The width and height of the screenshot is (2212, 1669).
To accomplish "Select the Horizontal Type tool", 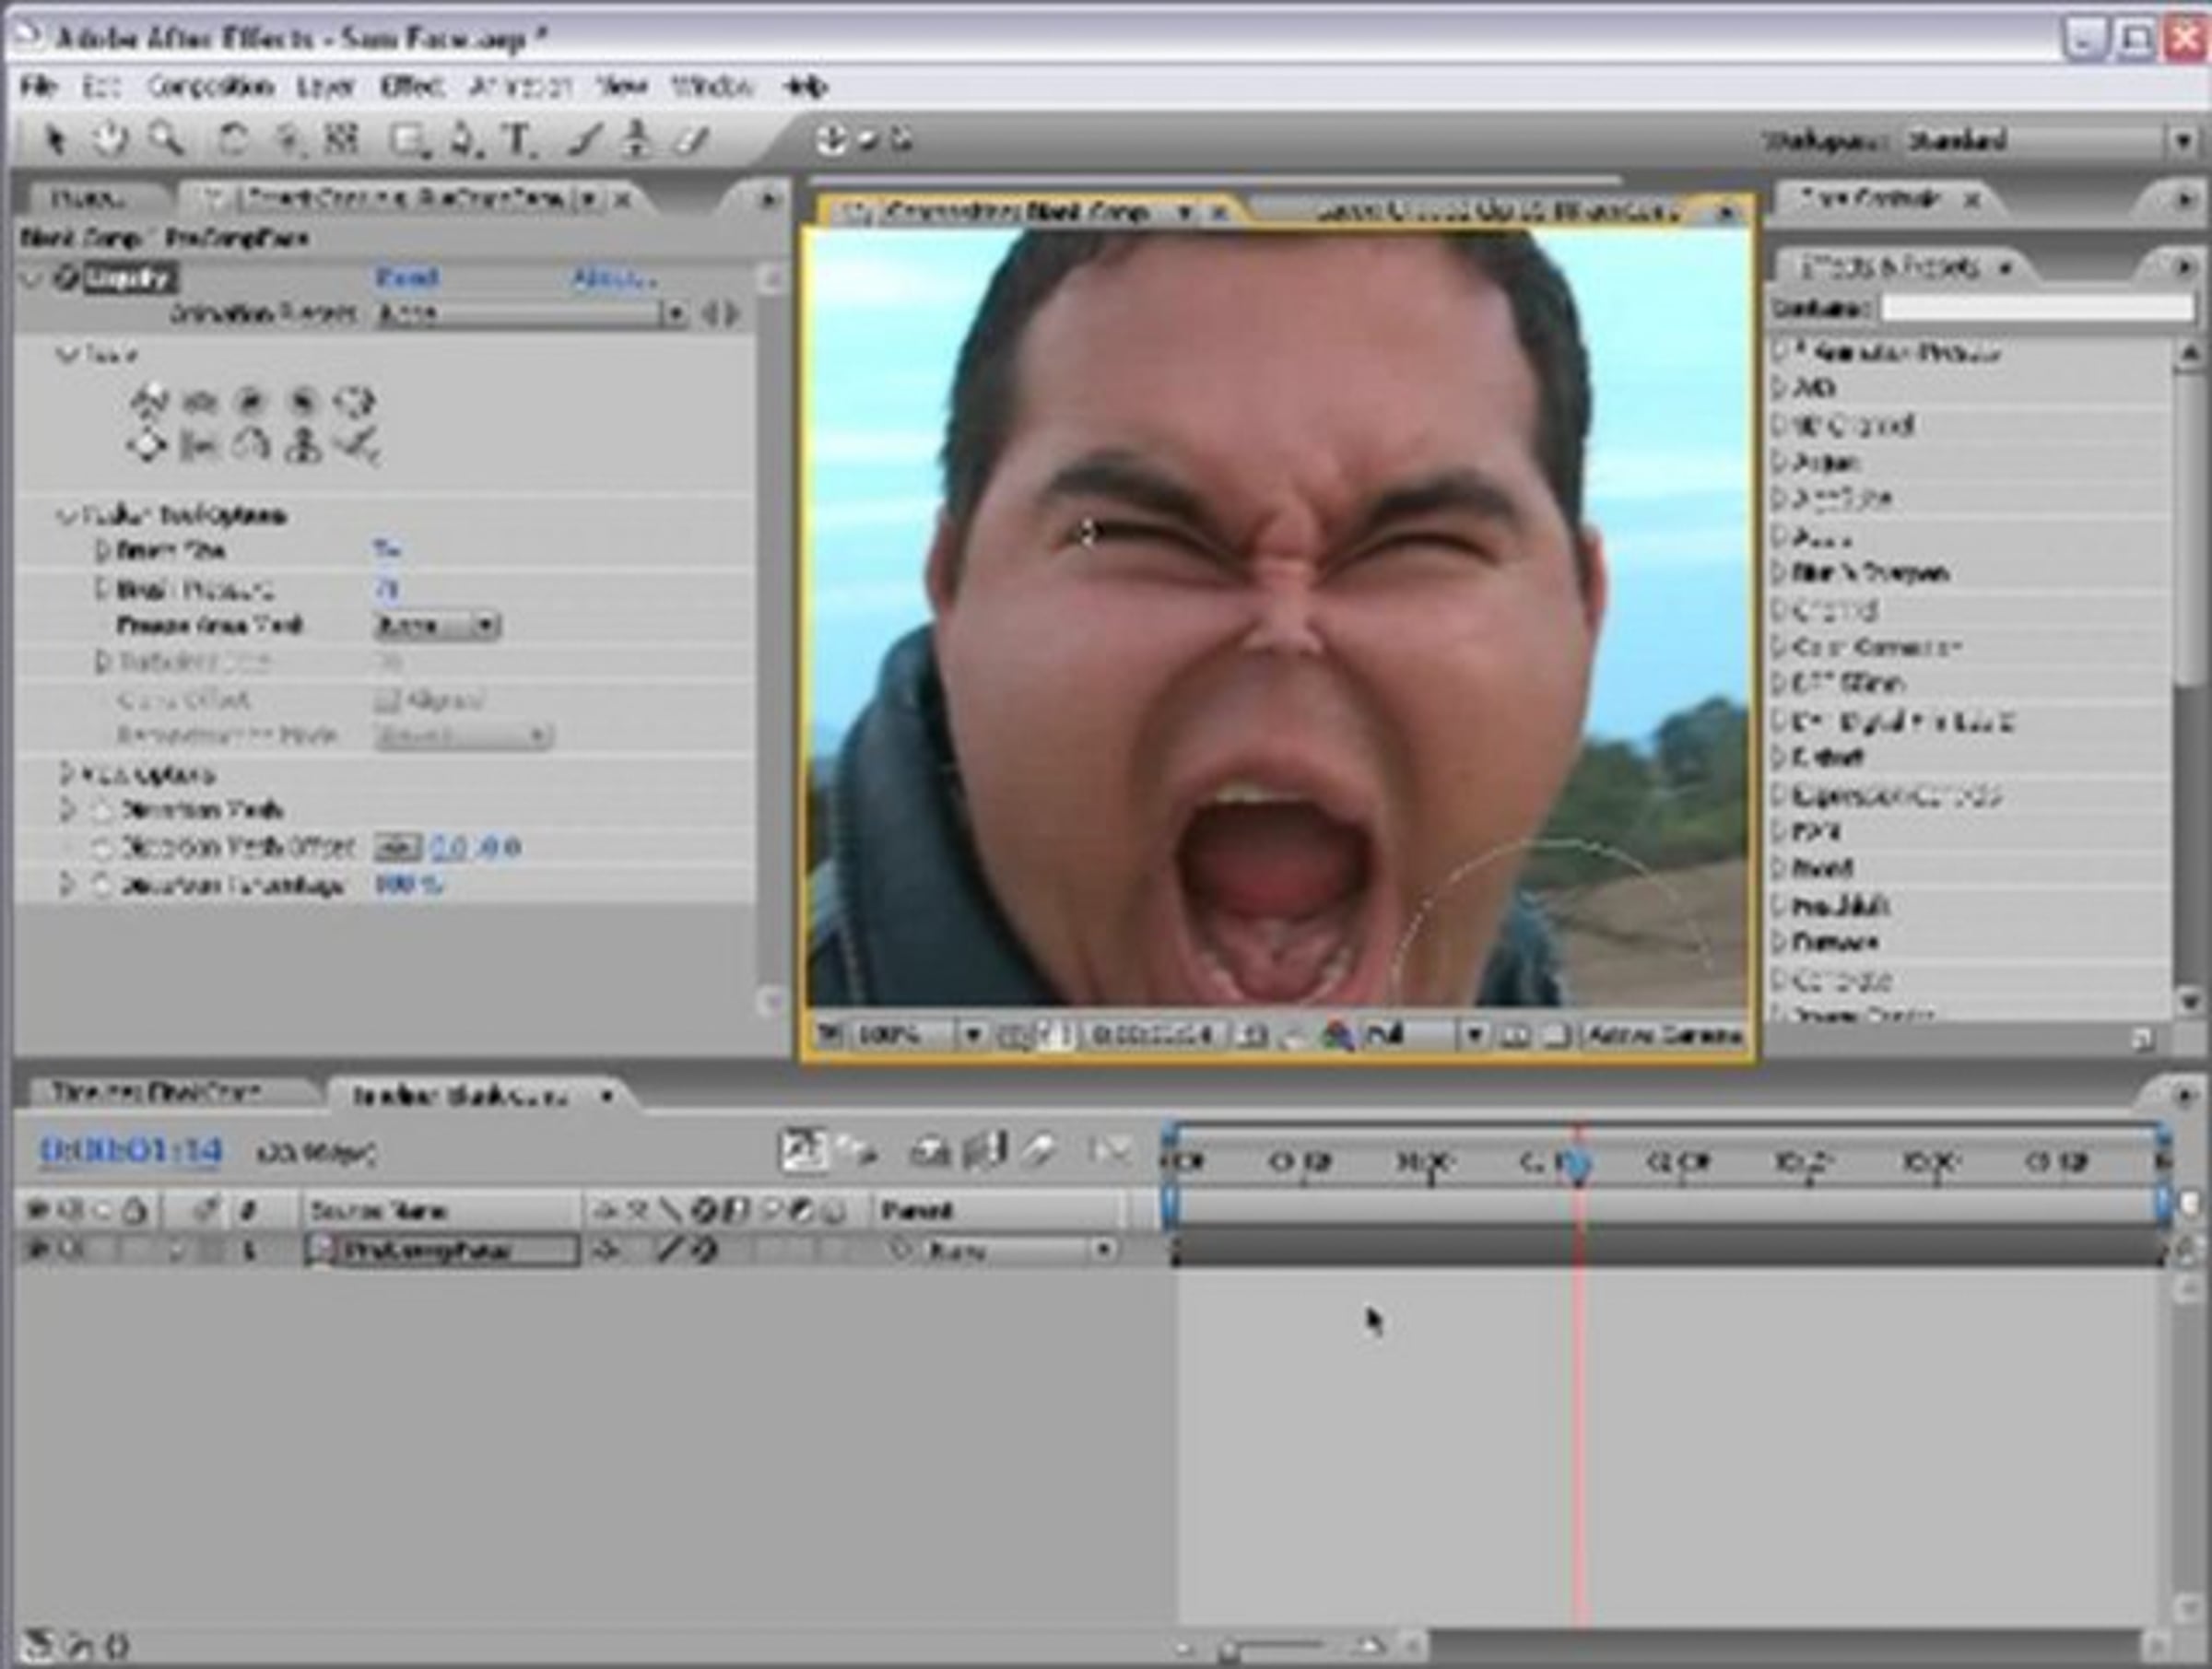I will point(517,140).
